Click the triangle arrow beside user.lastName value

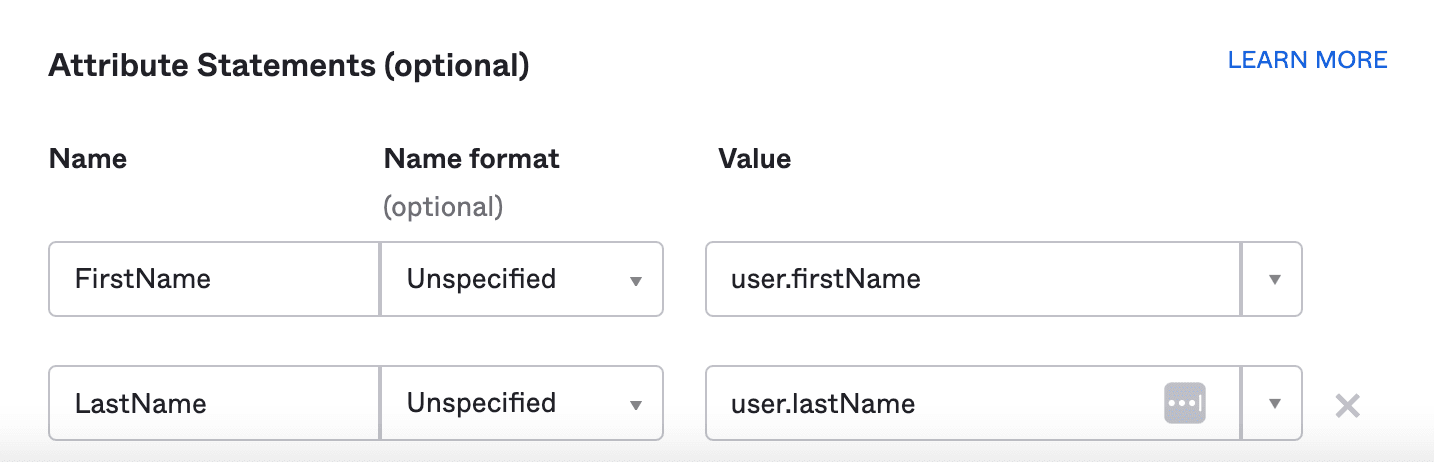(1274, 404)
